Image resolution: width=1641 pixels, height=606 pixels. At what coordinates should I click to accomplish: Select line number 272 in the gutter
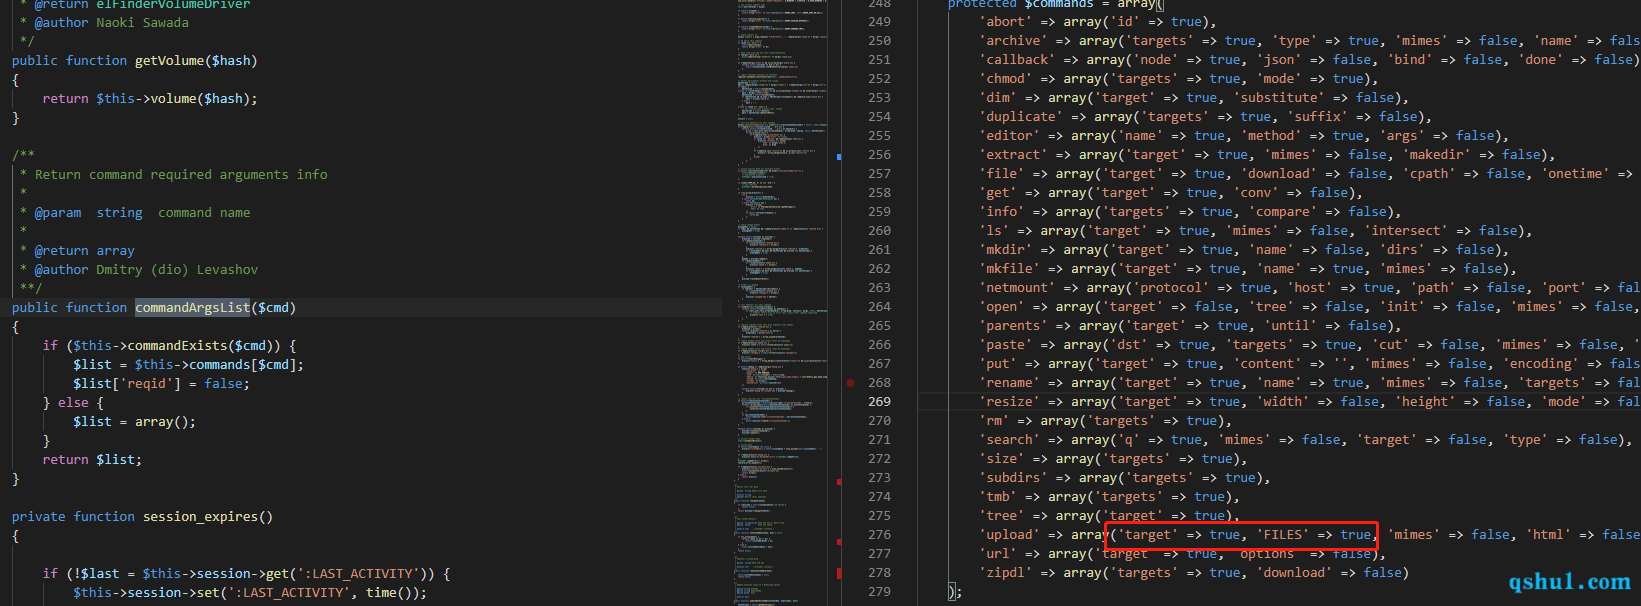point(879,459)
